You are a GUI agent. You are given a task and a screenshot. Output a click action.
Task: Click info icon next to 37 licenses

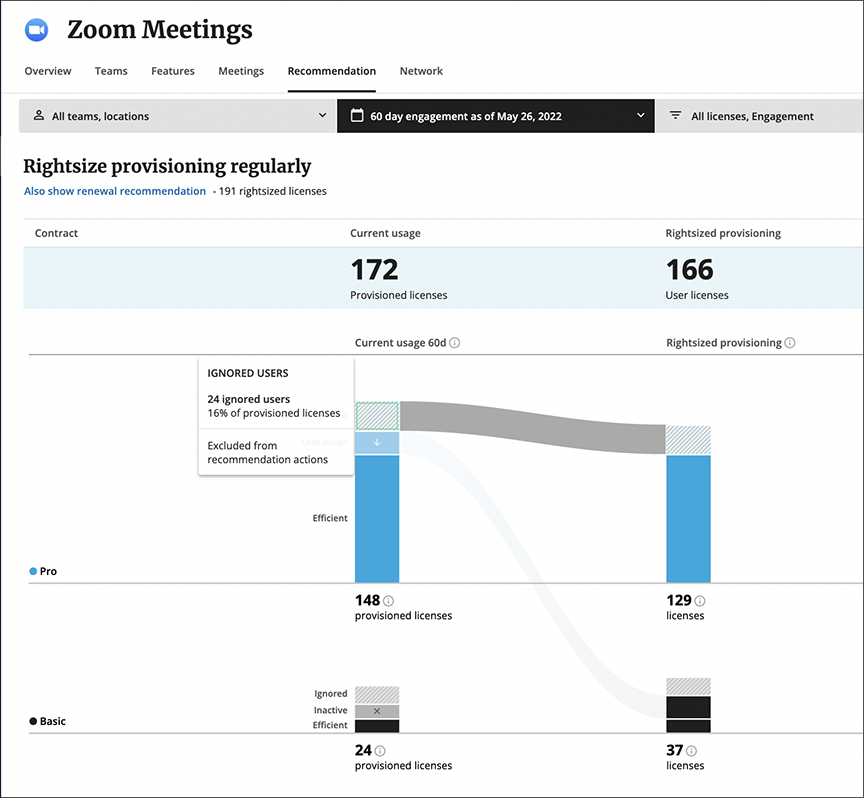pyautogui.click(x=691, y=751)
